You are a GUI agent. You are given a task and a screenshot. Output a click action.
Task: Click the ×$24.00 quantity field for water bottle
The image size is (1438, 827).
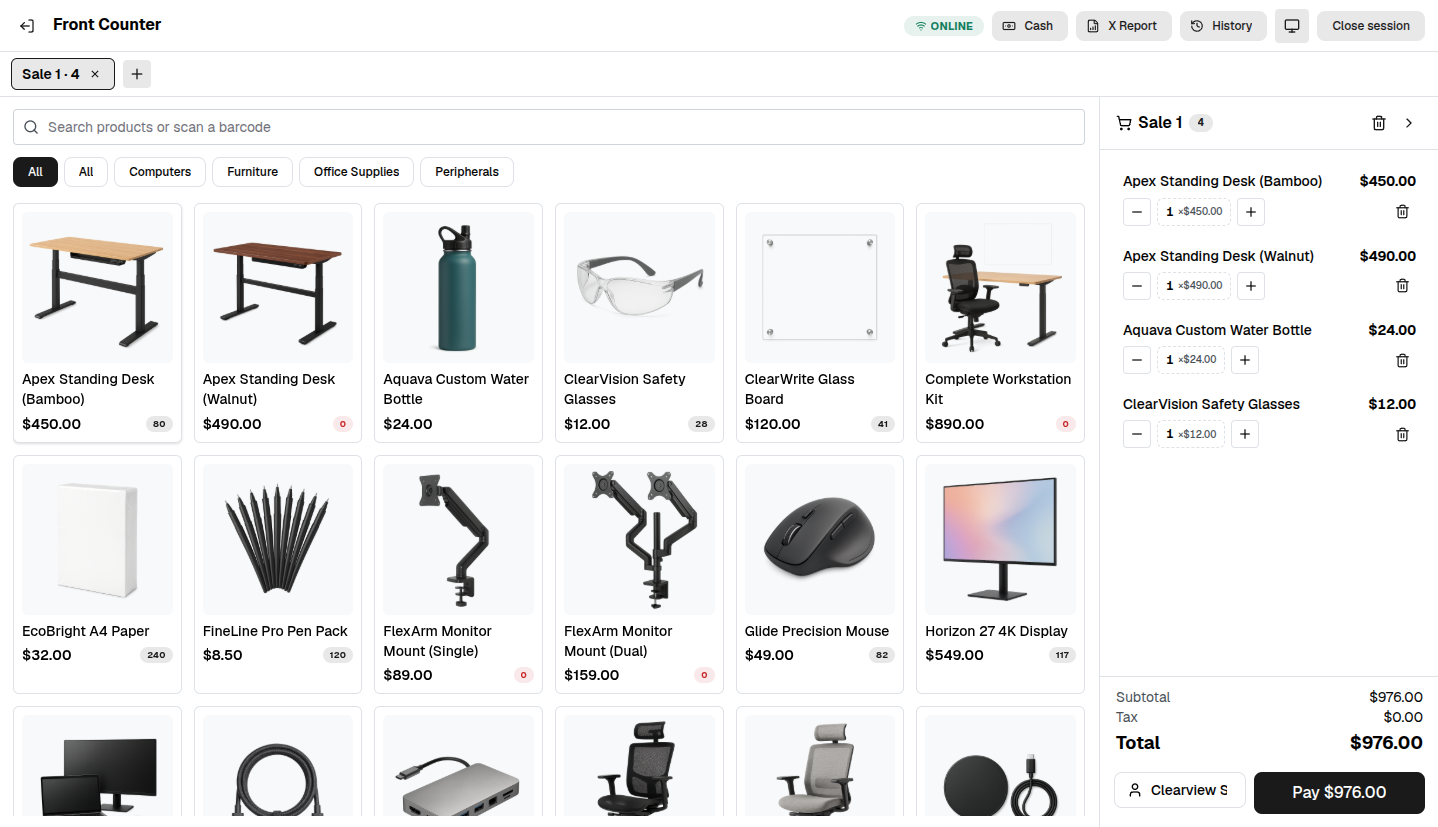click(1191, 360)
